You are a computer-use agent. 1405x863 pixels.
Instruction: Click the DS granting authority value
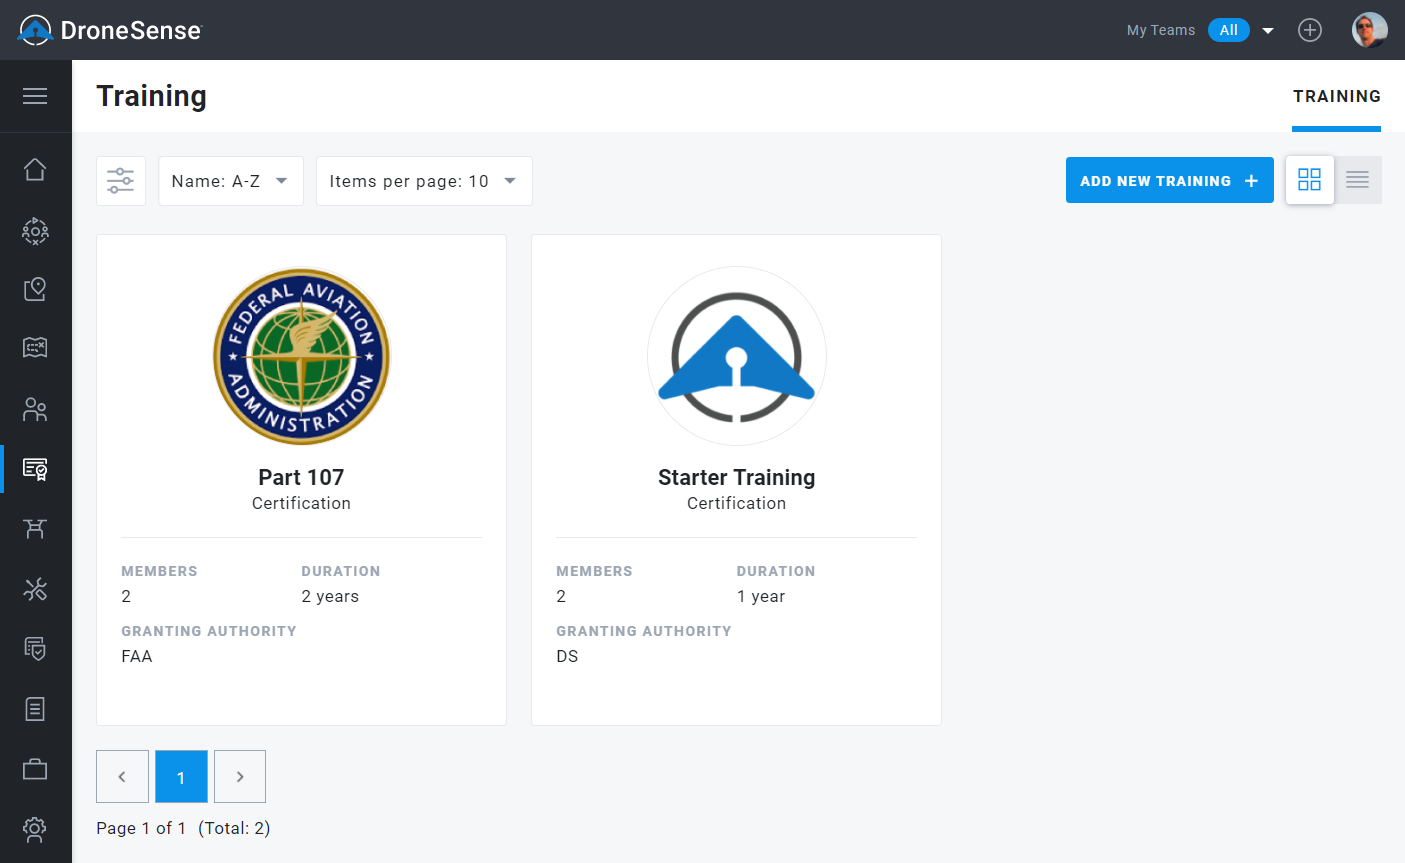click(567, 656)
